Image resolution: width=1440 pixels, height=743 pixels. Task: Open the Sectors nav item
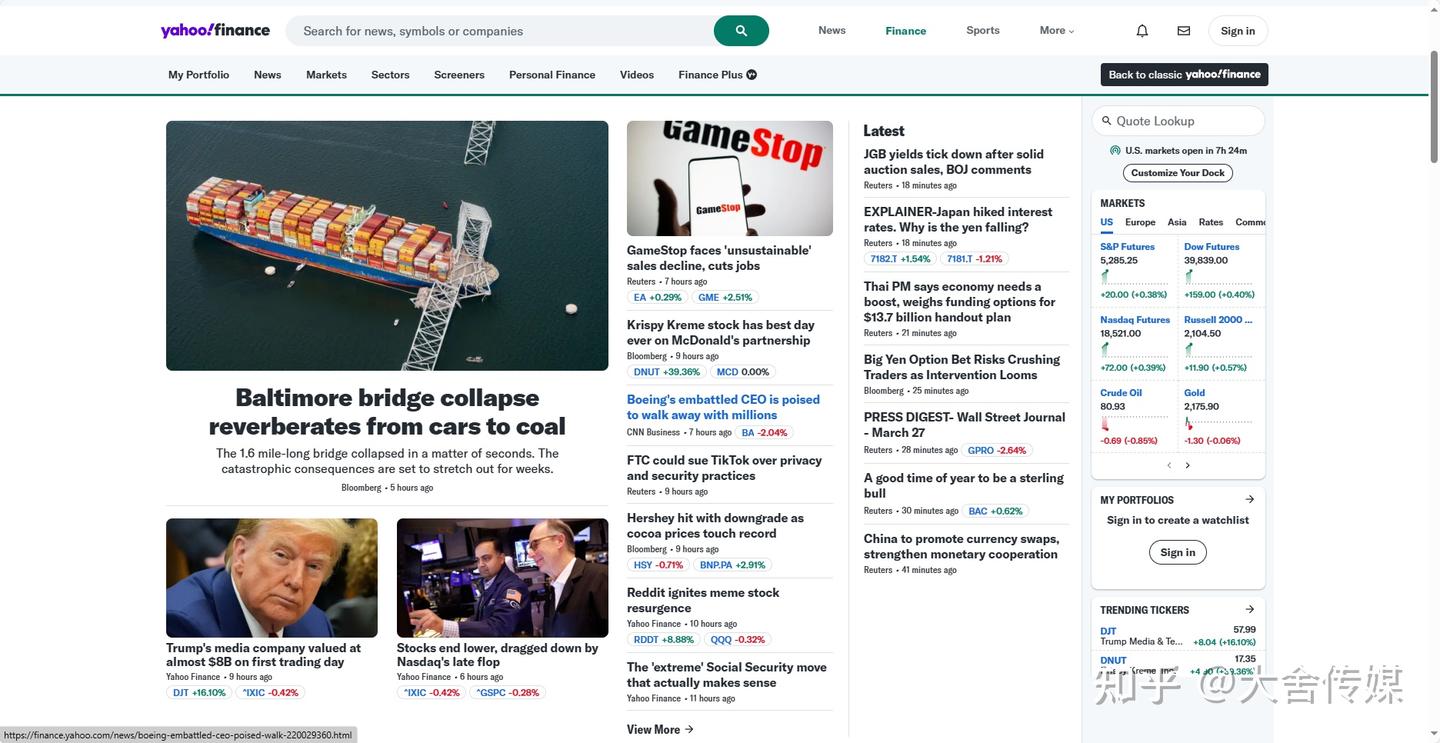tap(390, 75)
